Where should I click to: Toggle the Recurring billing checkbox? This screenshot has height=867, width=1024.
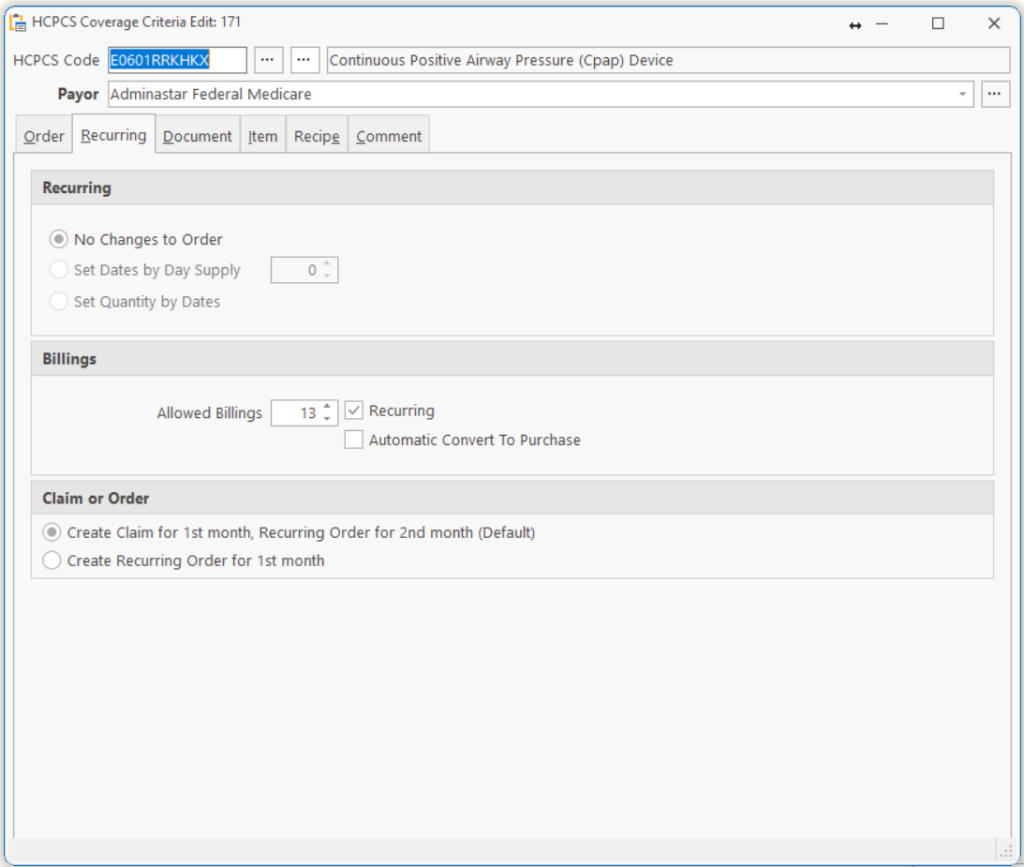point(353,411)
